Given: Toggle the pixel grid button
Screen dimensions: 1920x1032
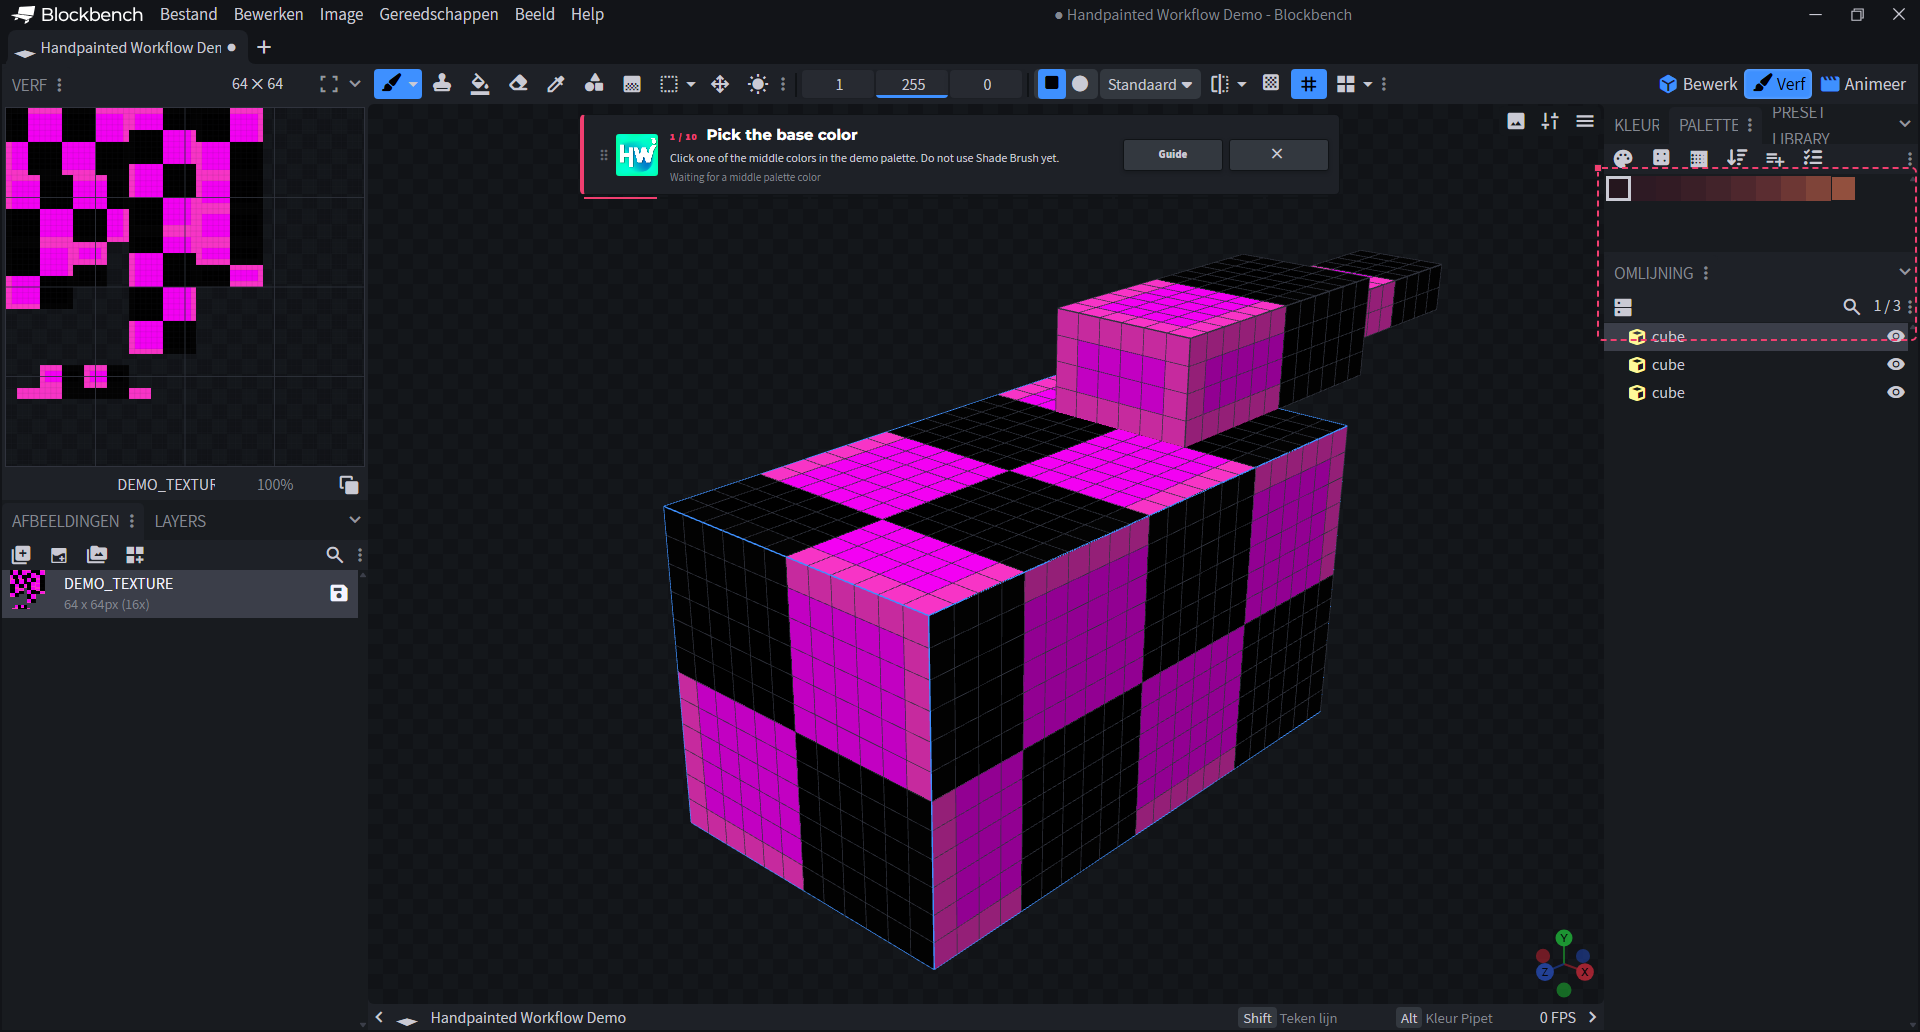Looking at the screenshot, I should pos(1309,84).
